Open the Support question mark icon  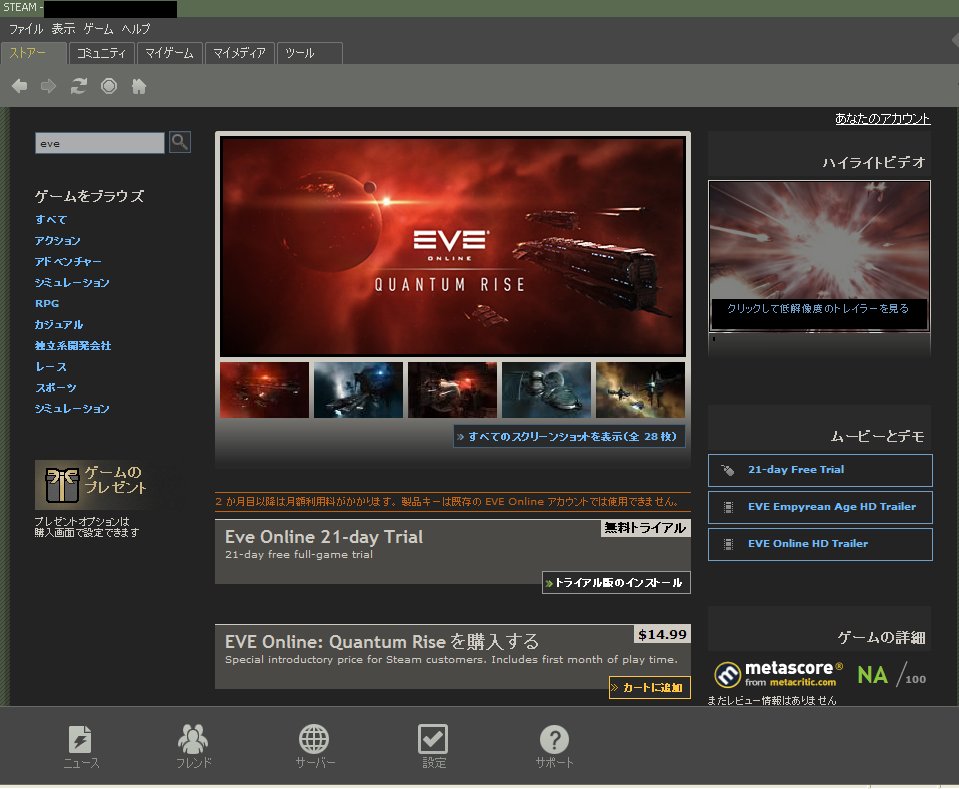tap(554, 747)
